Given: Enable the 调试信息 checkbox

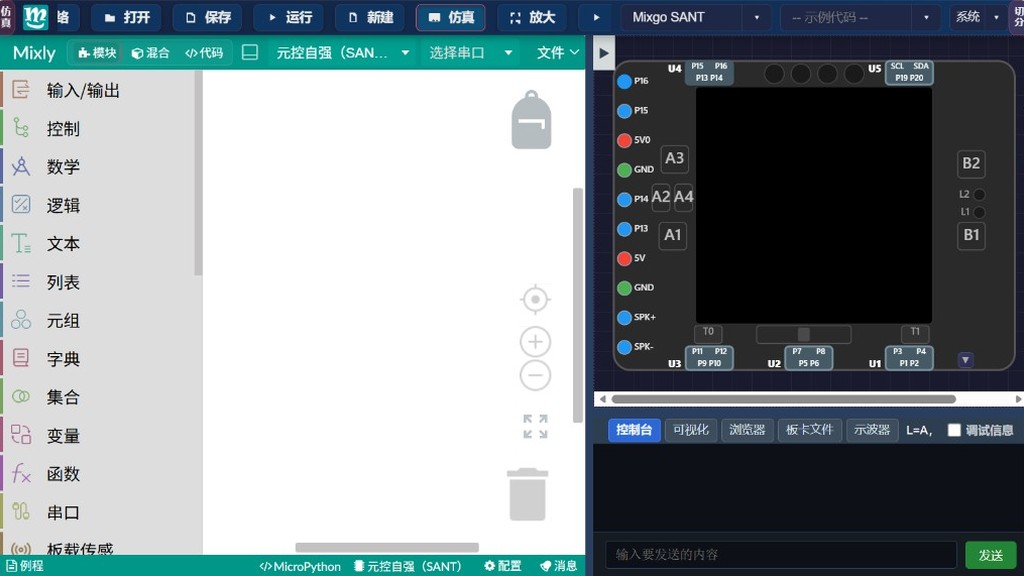Looking at the screenshot, I should click(954, 430).
